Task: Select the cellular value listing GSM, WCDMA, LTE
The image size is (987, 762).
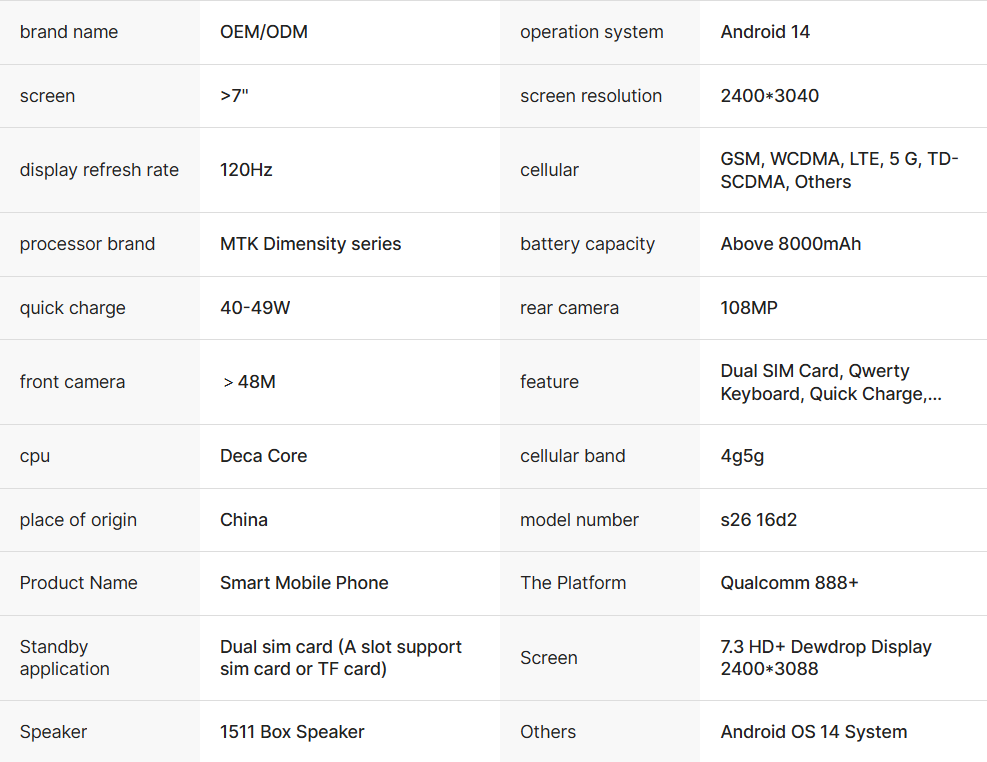Action: [x=838, y=170]
